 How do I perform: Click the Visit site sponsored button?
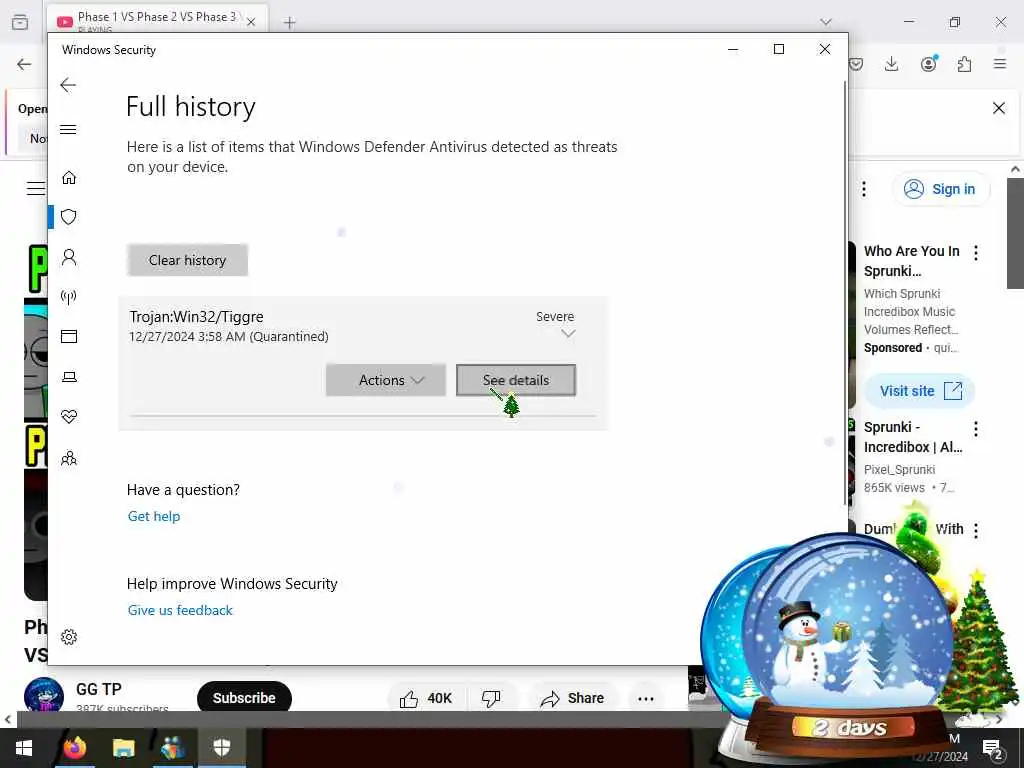(x=920, y=391)
